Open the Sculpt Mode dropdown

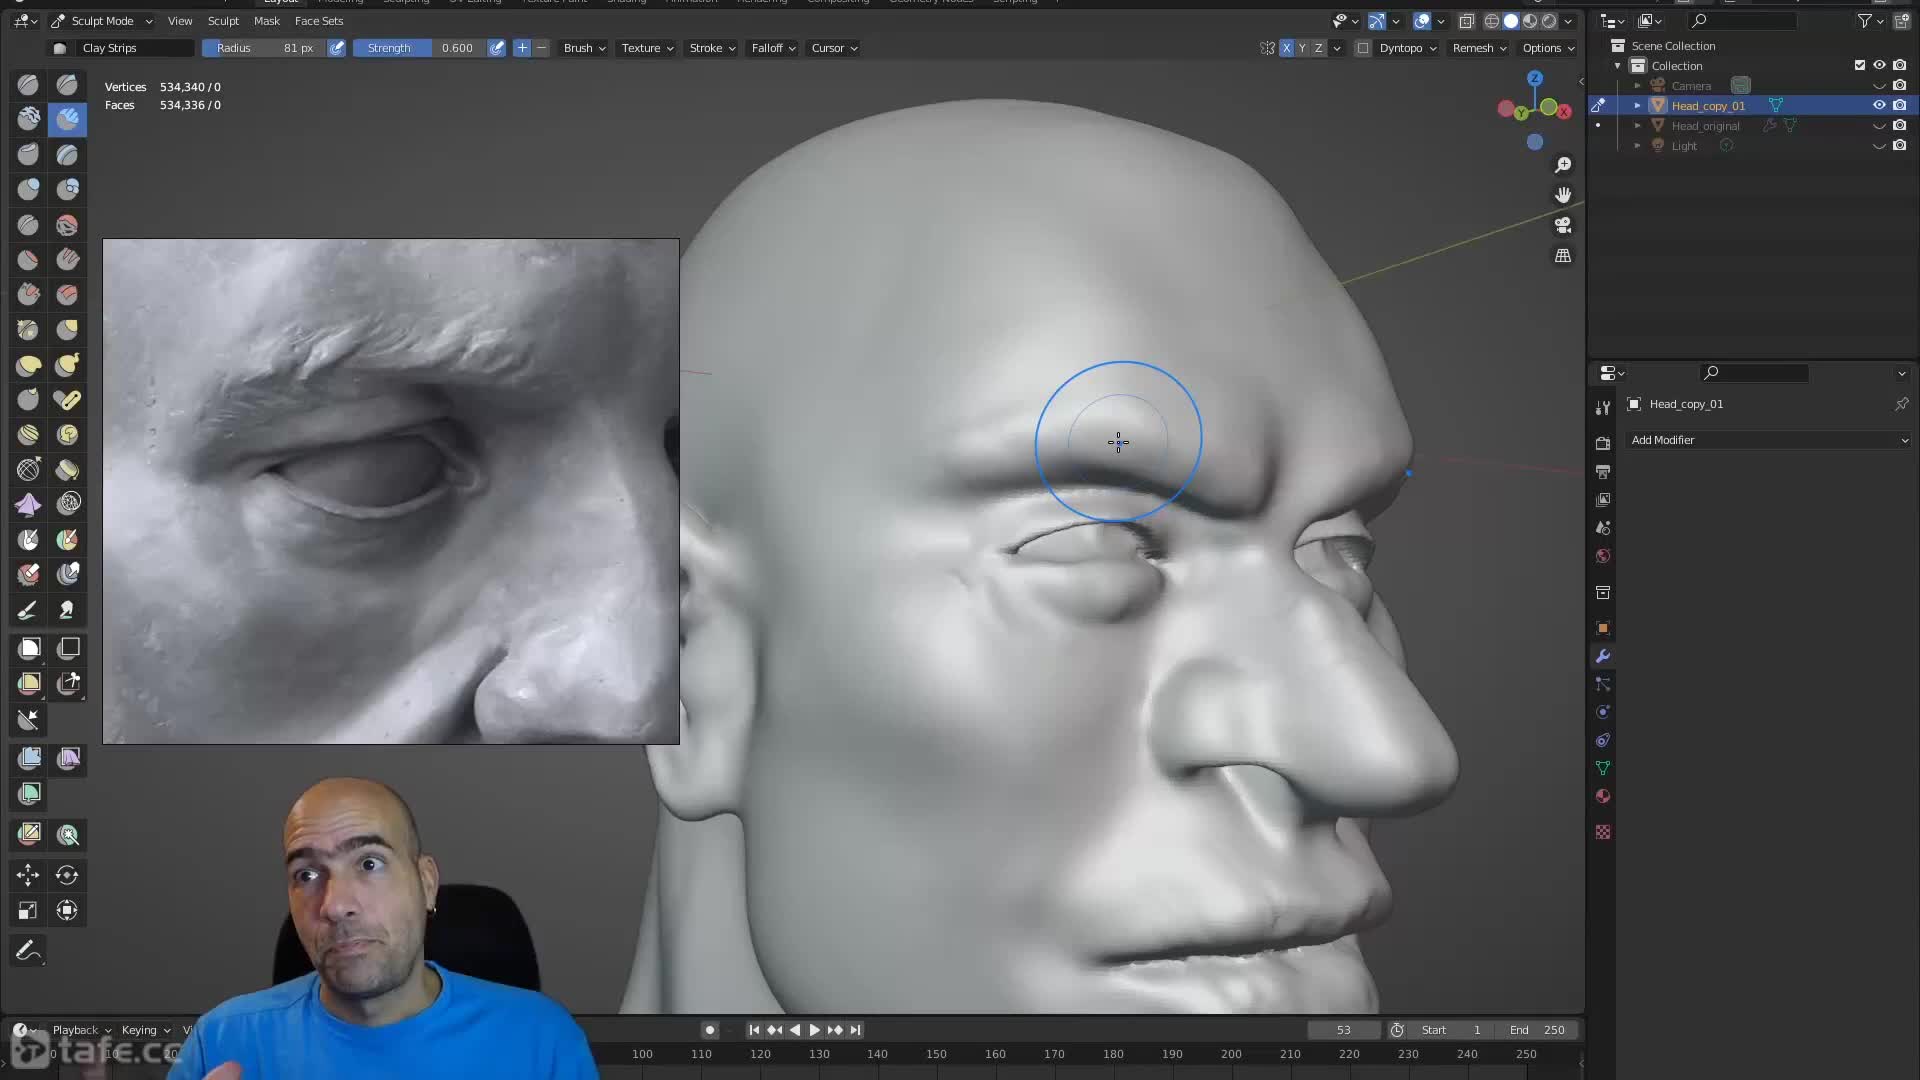(x=101, y=21)
